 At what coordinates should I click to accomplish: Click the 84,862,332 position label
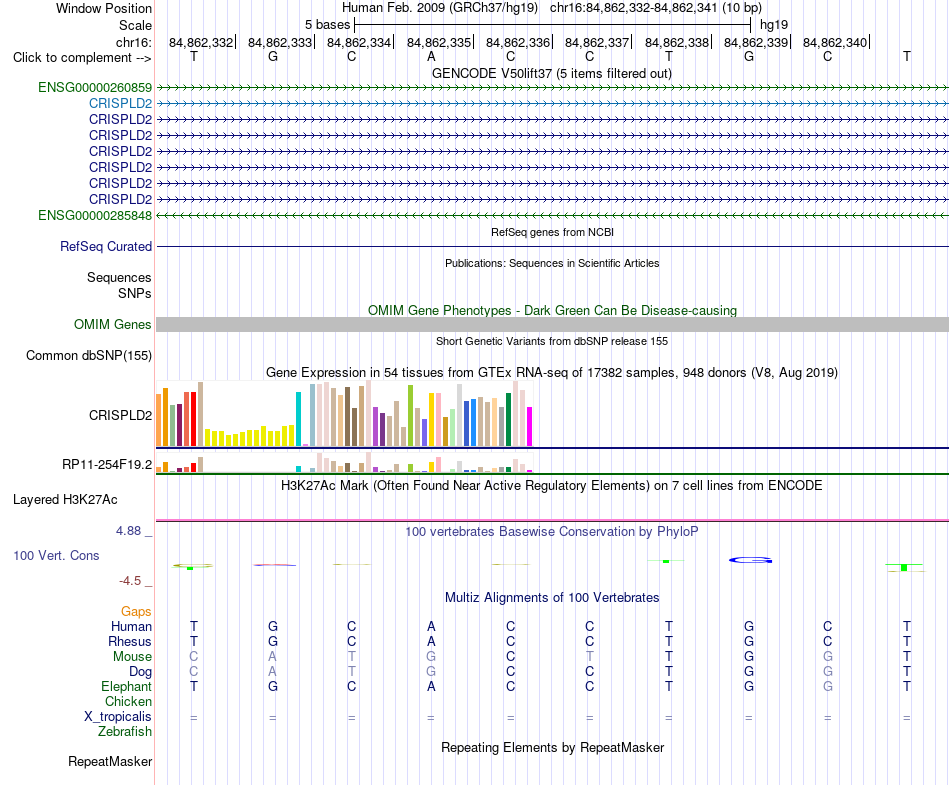pyautogui.click(x=201, y=42)
